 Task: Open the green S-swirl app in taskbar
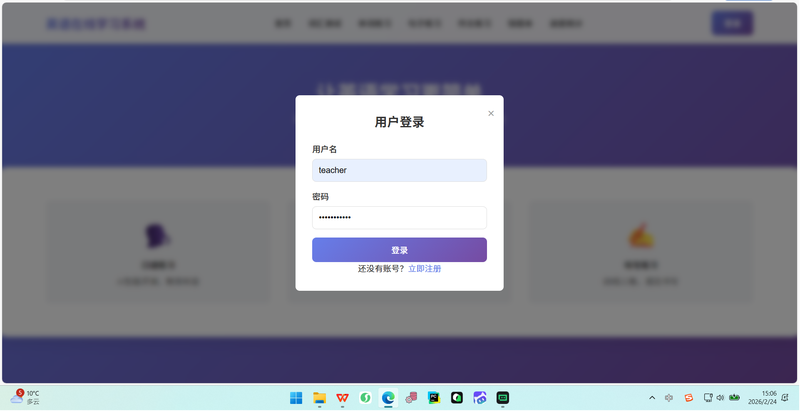(x=365, y=398)
